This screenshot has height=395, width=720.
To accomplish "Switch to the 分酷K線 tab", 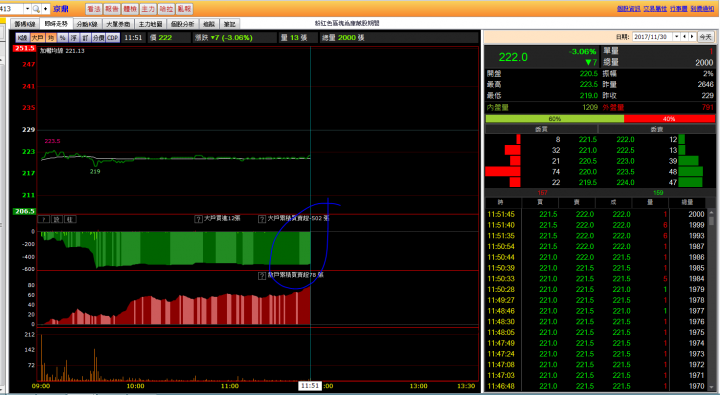I will (87, 24).
